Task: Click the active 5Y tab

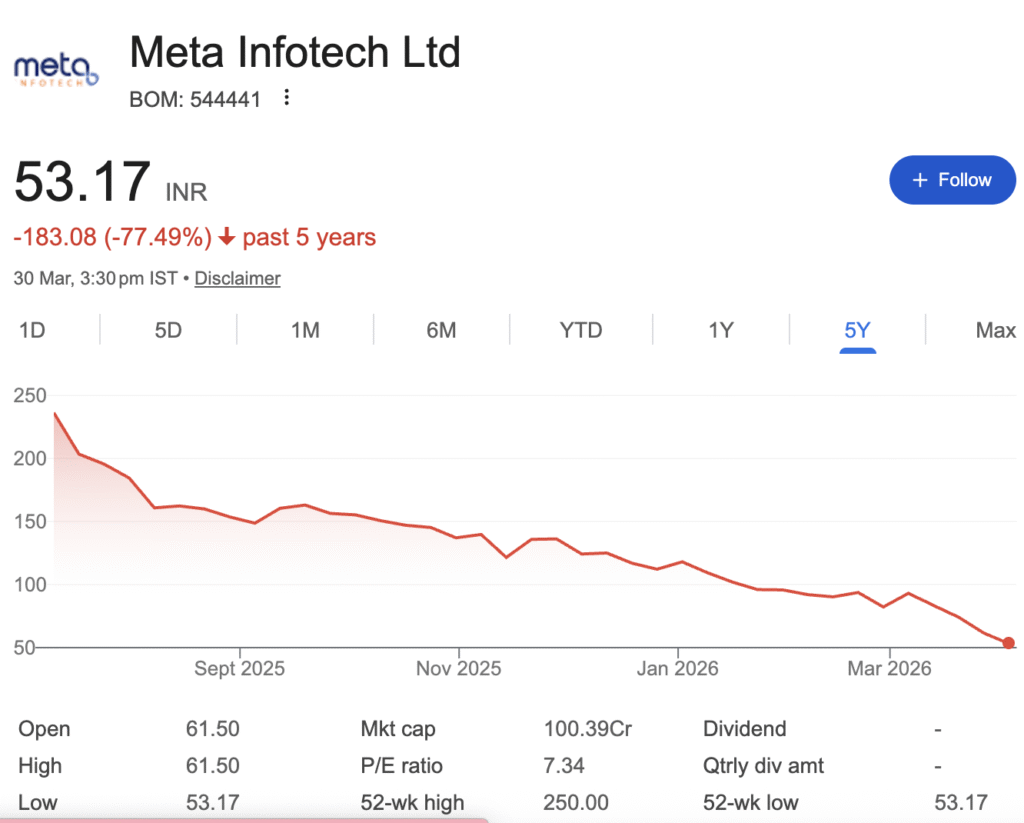Action: 857,330
